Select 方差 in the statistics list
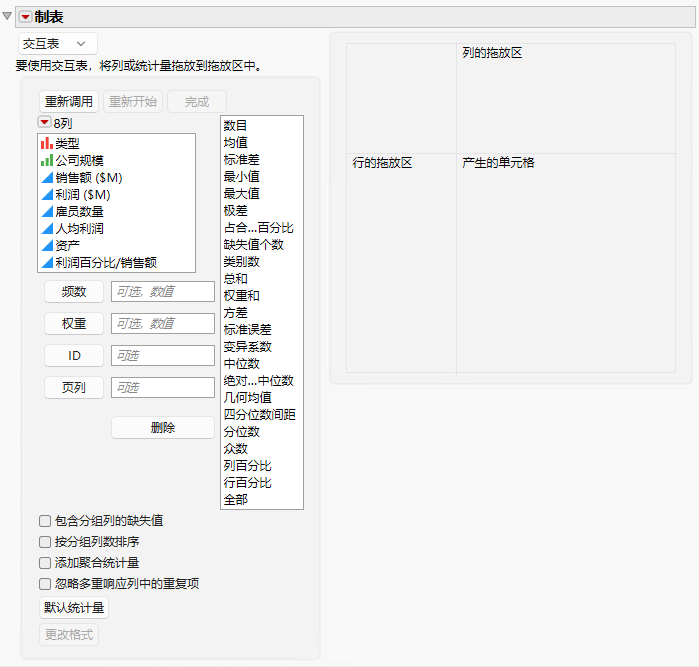 262,313
